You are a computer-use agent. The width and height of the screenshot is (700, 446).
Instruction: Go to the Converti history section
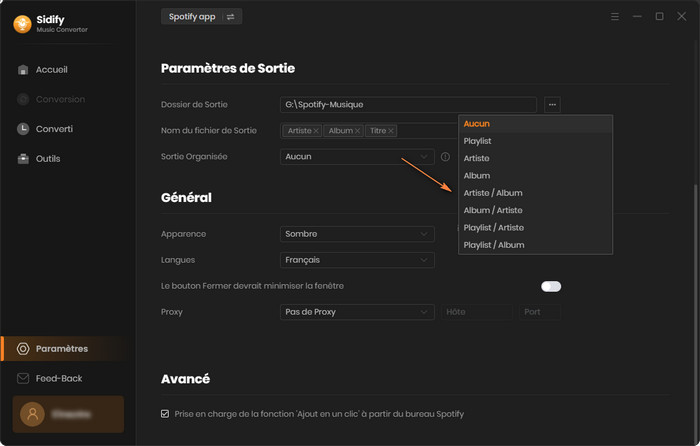(x=53, y=129)
